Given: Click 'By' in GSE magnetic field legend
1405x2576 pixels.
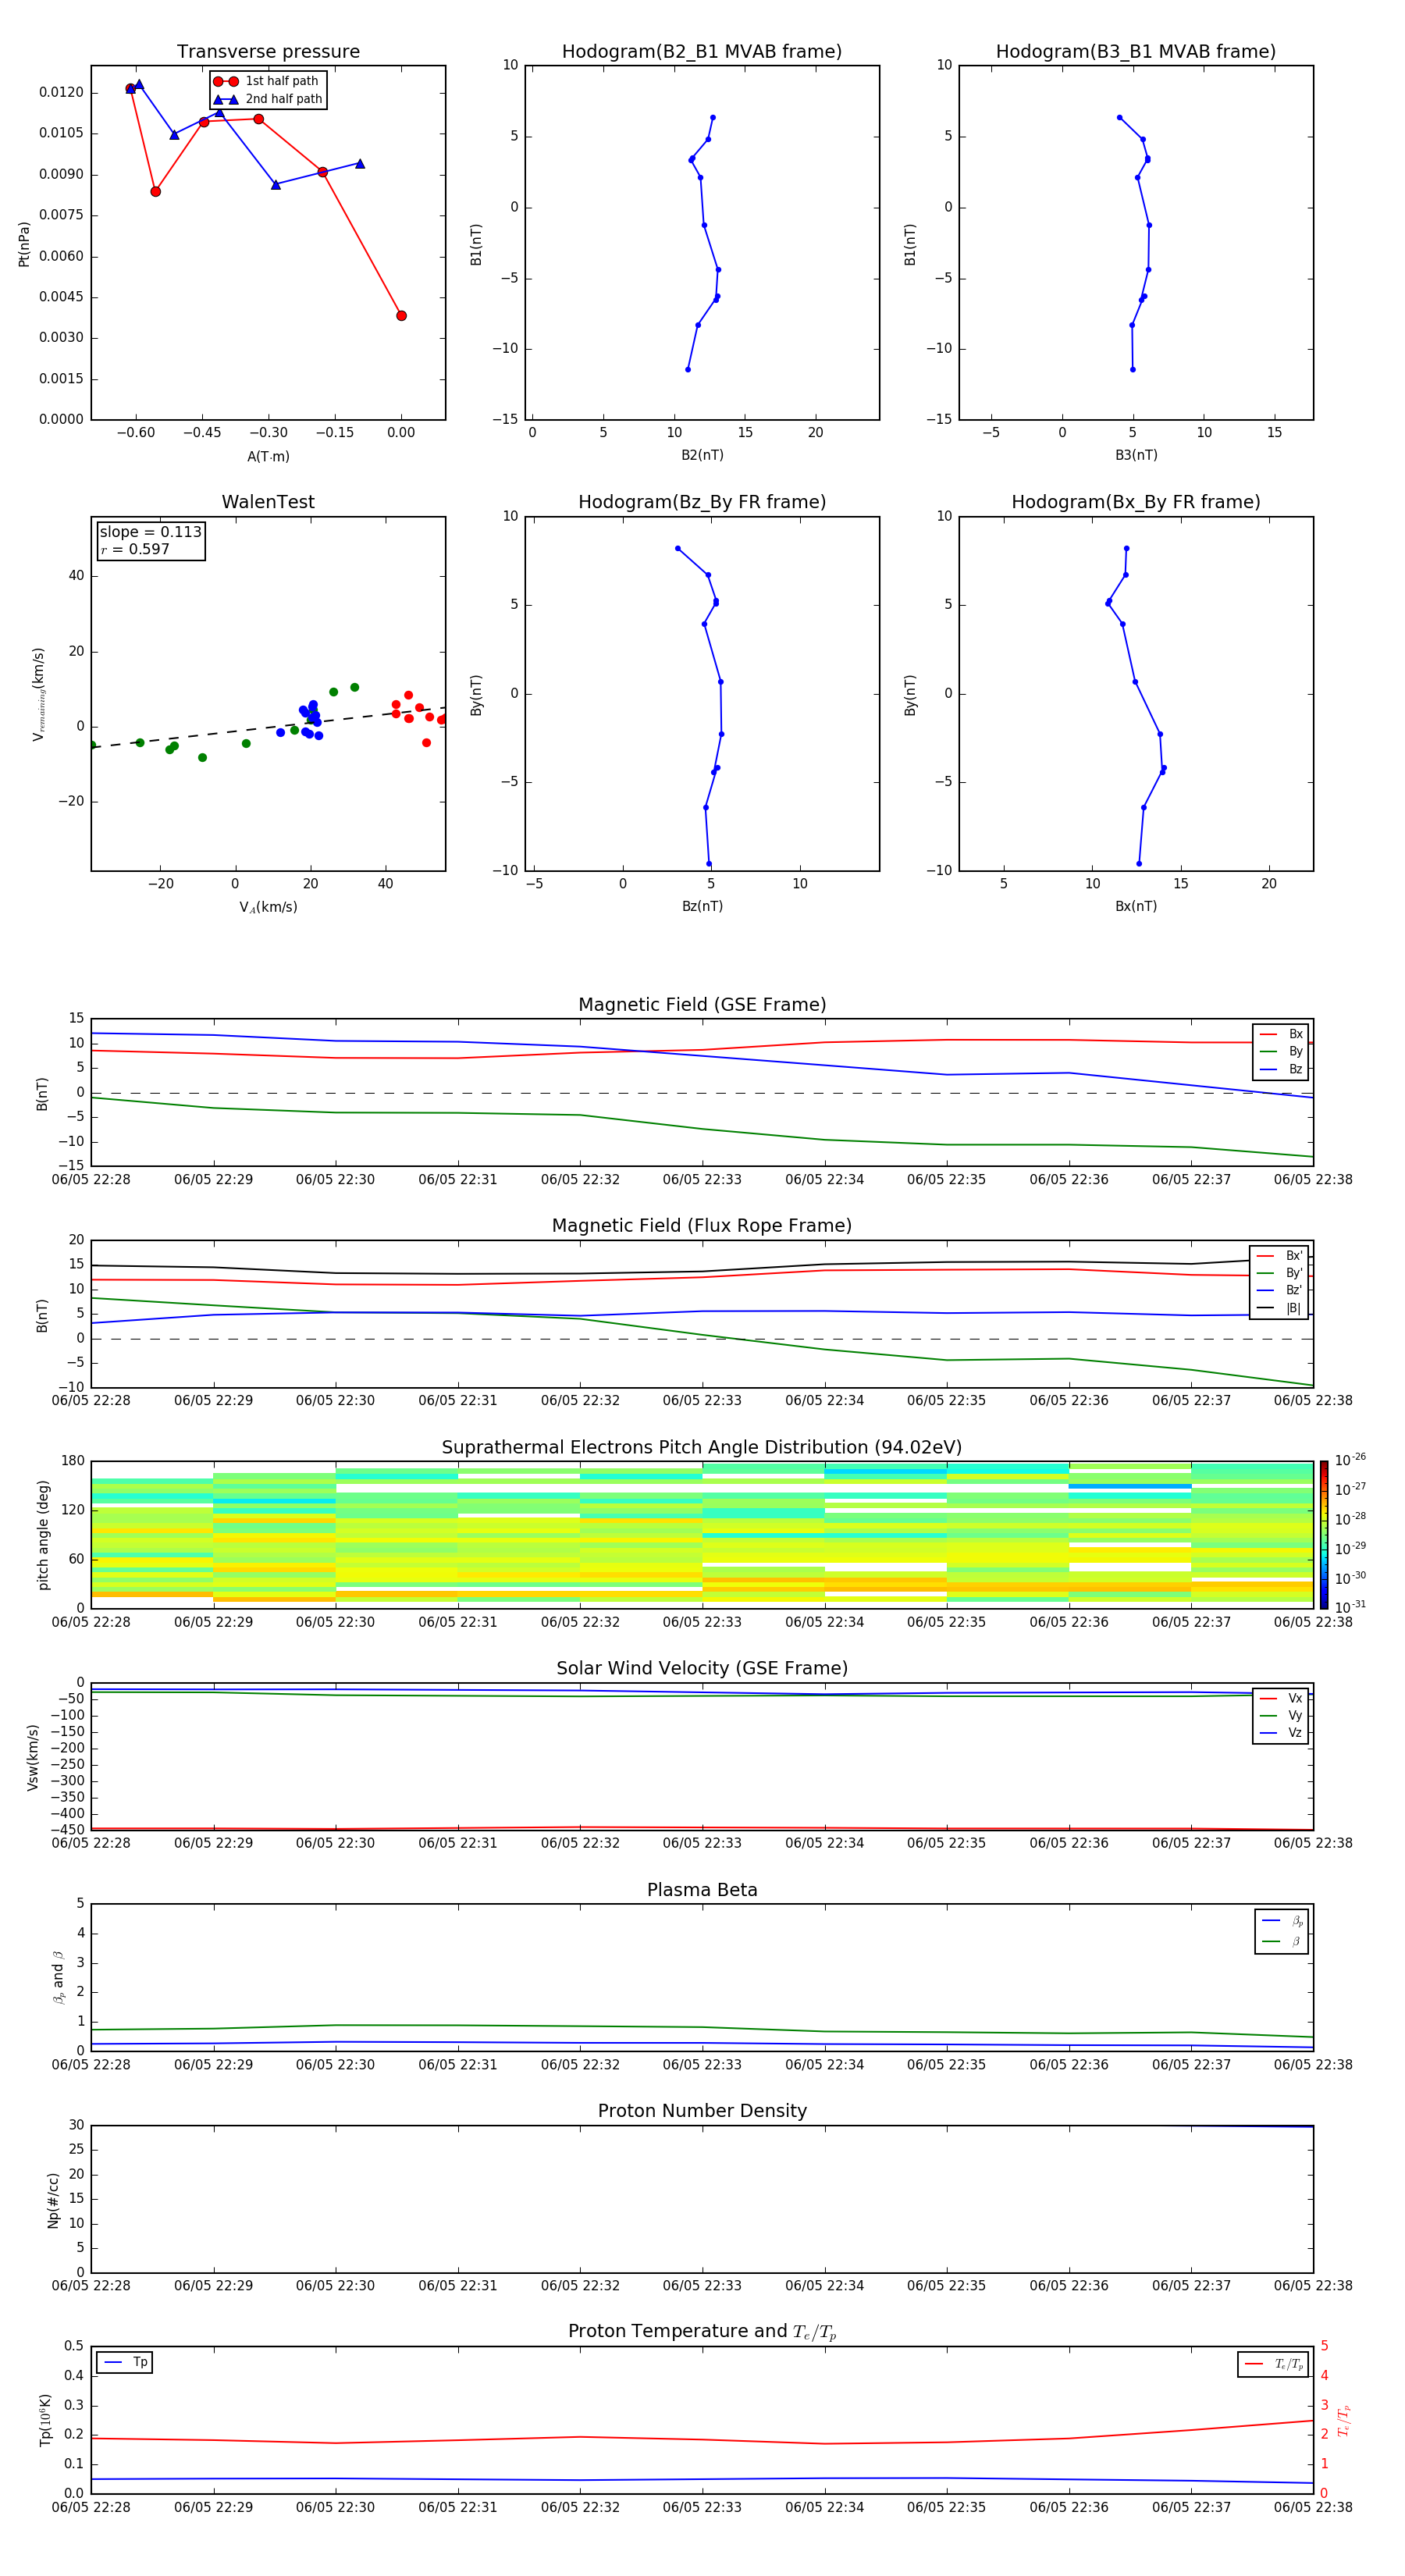Looking at the screenshot, I should (1281, 1052).
